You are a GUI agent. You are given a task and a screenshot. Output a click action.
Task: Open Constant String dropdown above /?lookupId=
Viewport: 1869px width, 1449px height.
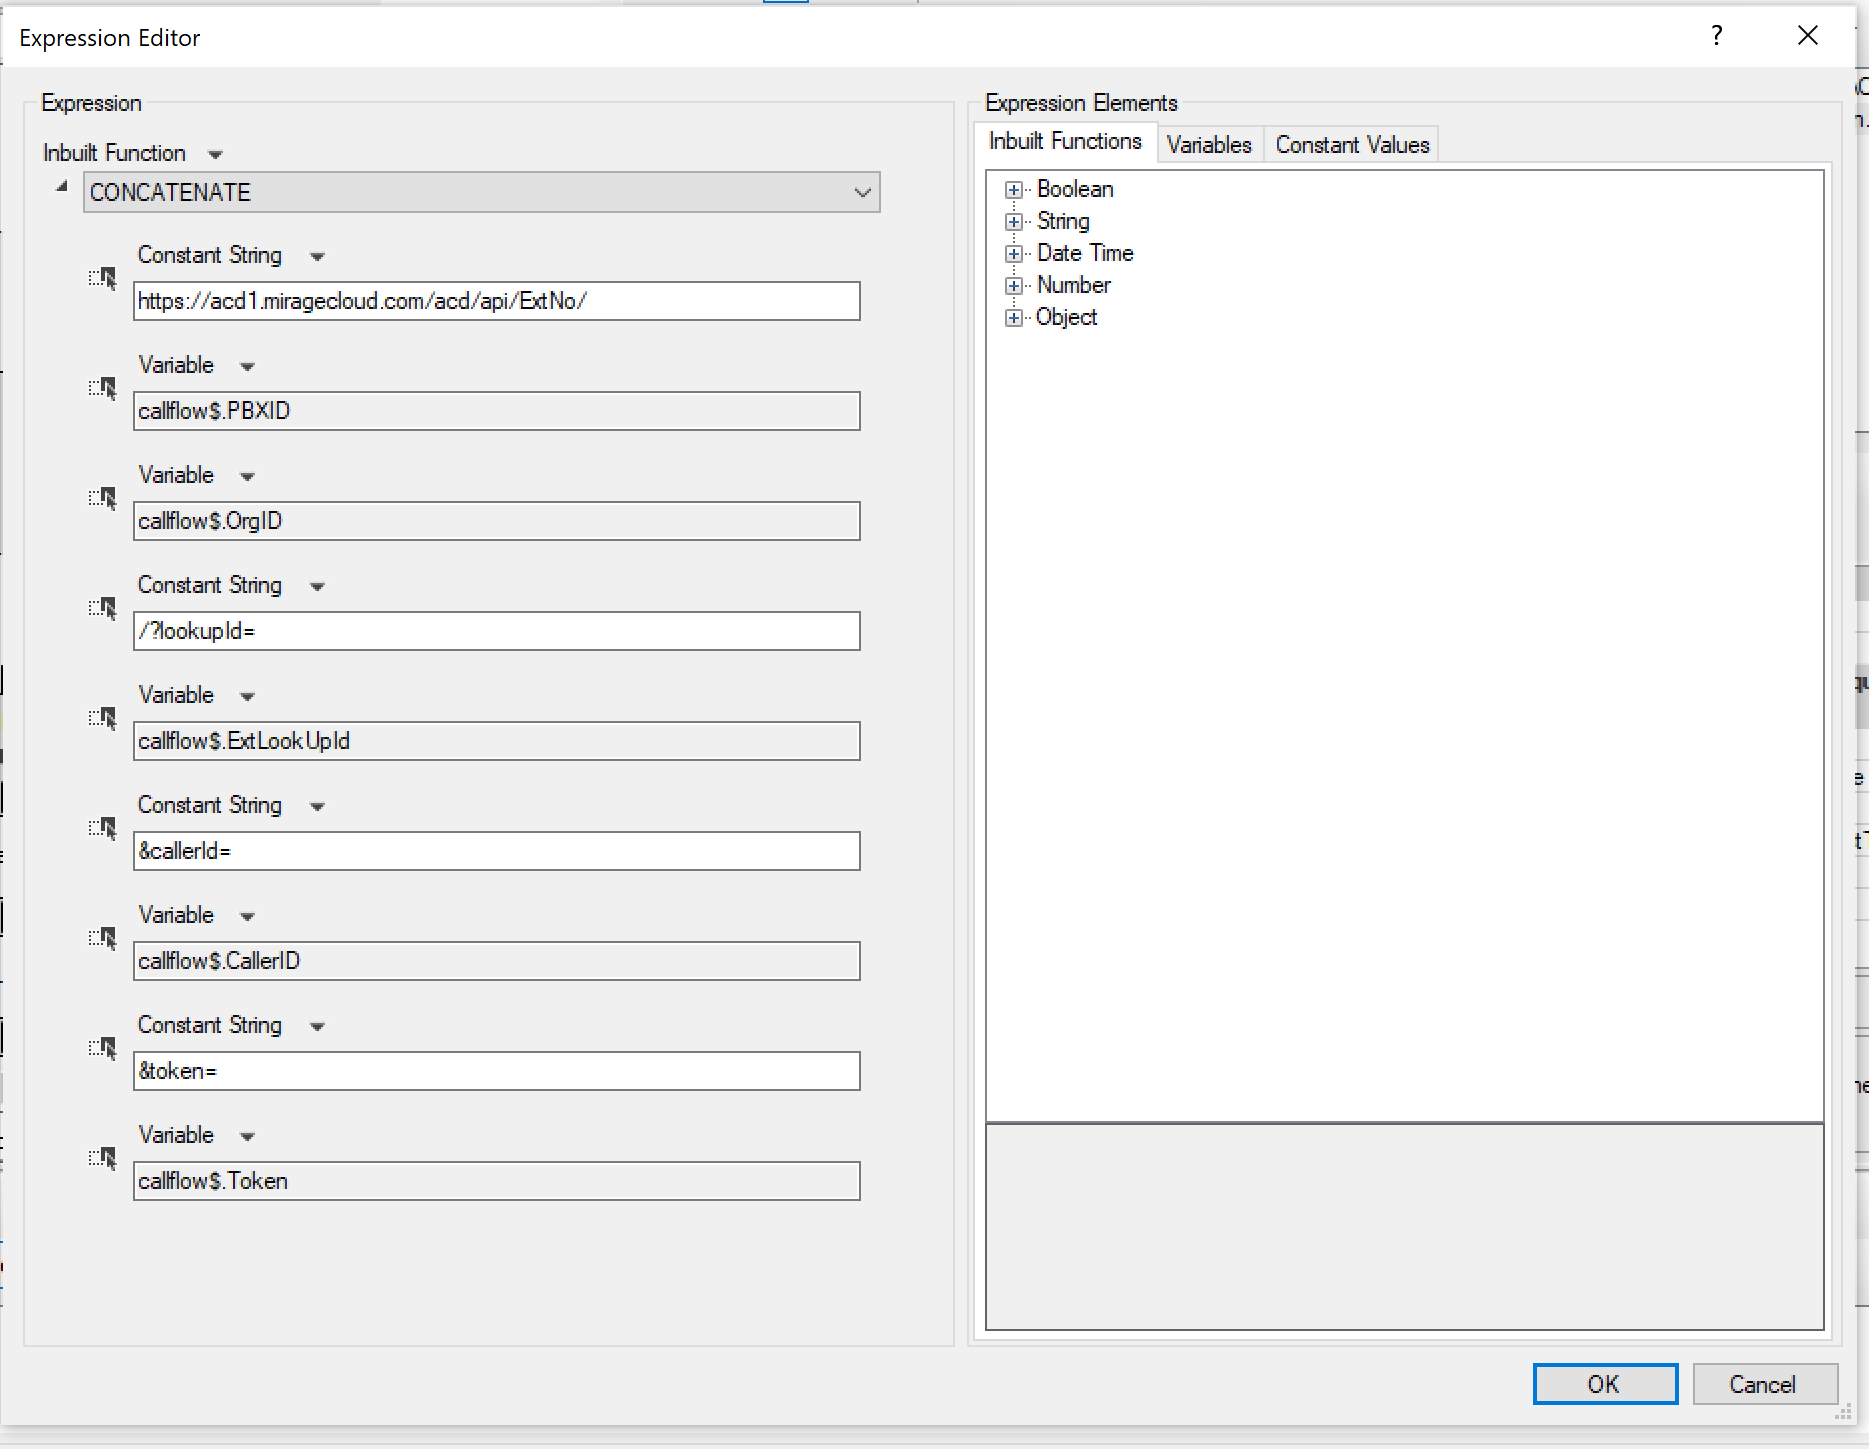coord(317,587)
